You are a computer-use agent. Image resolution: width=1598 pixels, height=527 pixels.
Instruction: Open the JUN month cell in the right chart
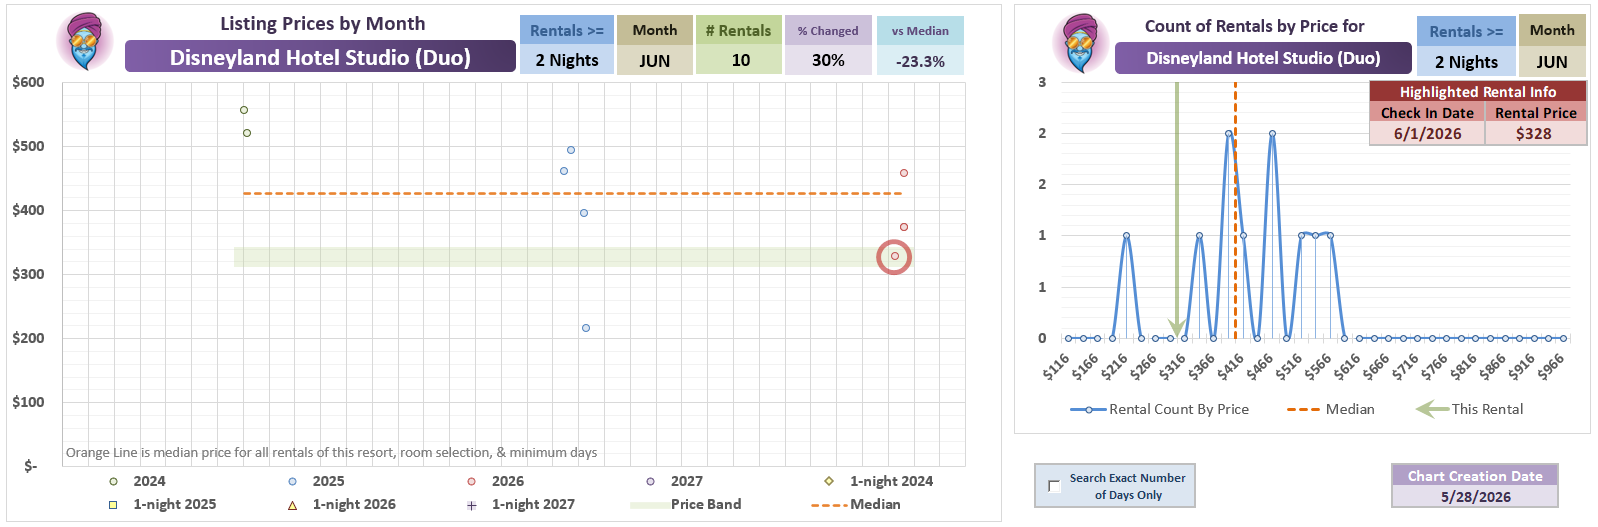tap(1552, 62)
